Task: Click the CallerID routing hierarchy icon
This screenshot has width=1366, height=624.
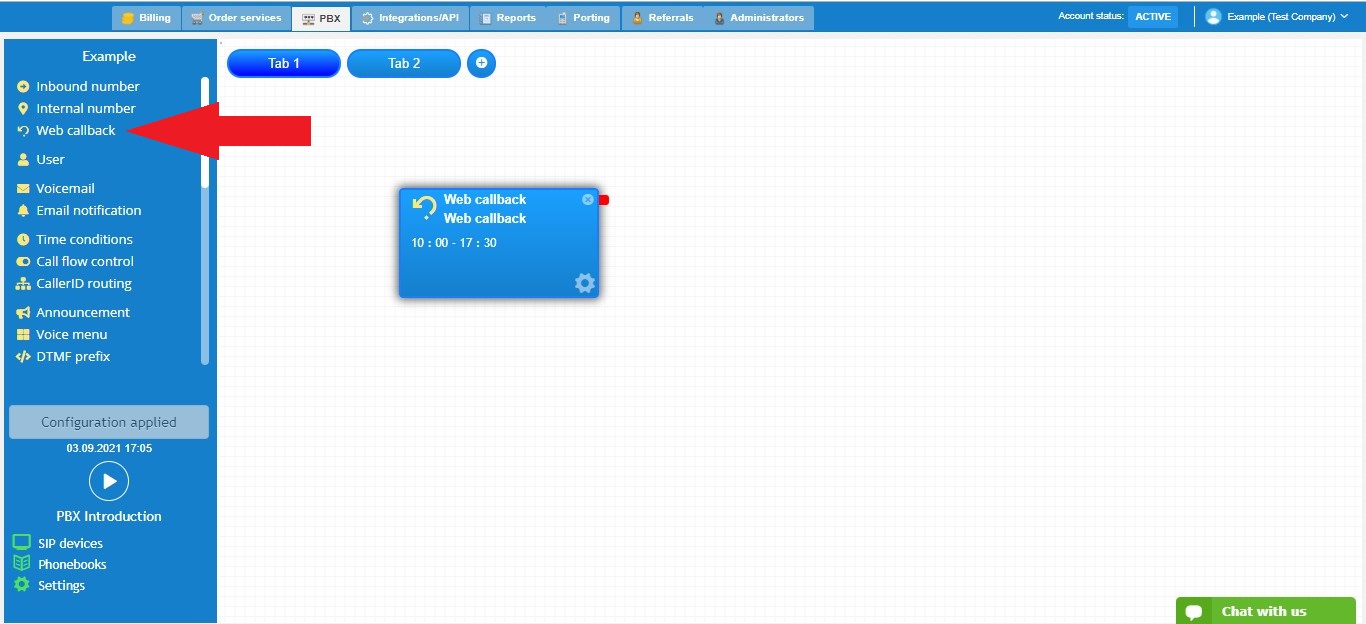Action: point(24,283)
